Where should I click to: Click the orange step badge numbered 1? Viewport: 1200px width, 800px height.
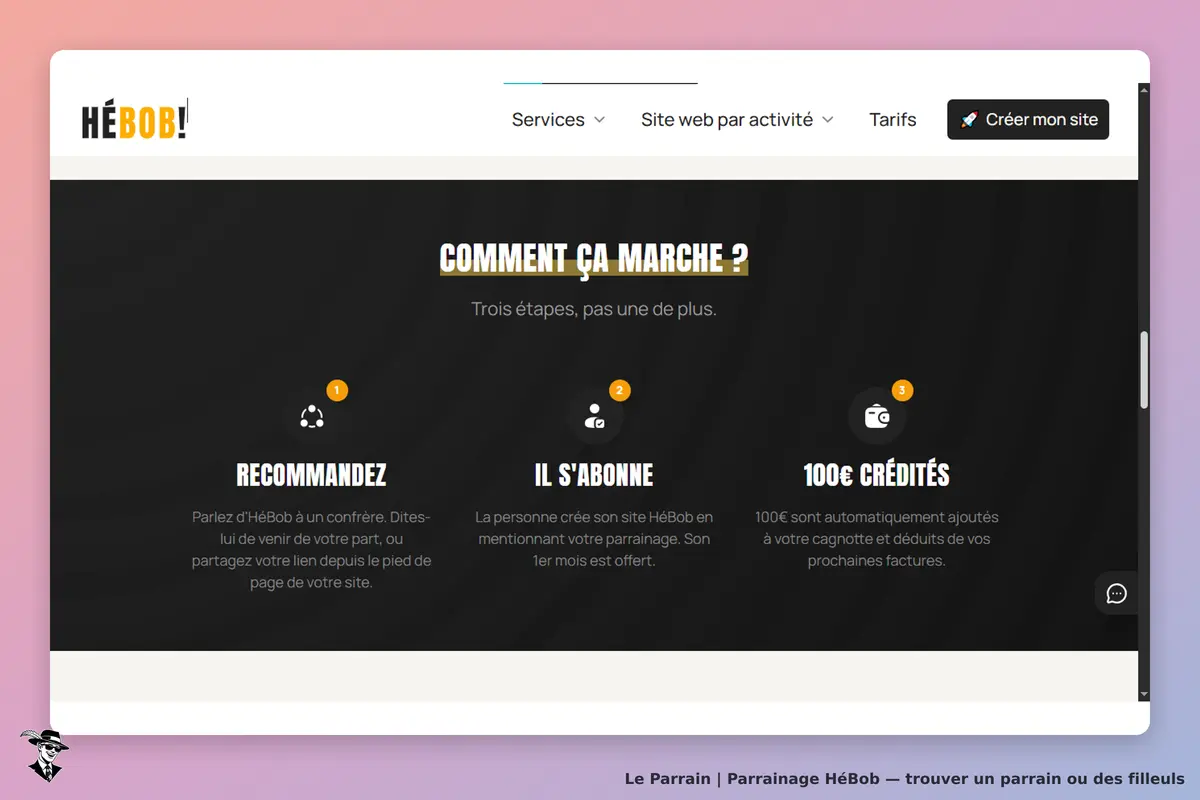(337, 390)
